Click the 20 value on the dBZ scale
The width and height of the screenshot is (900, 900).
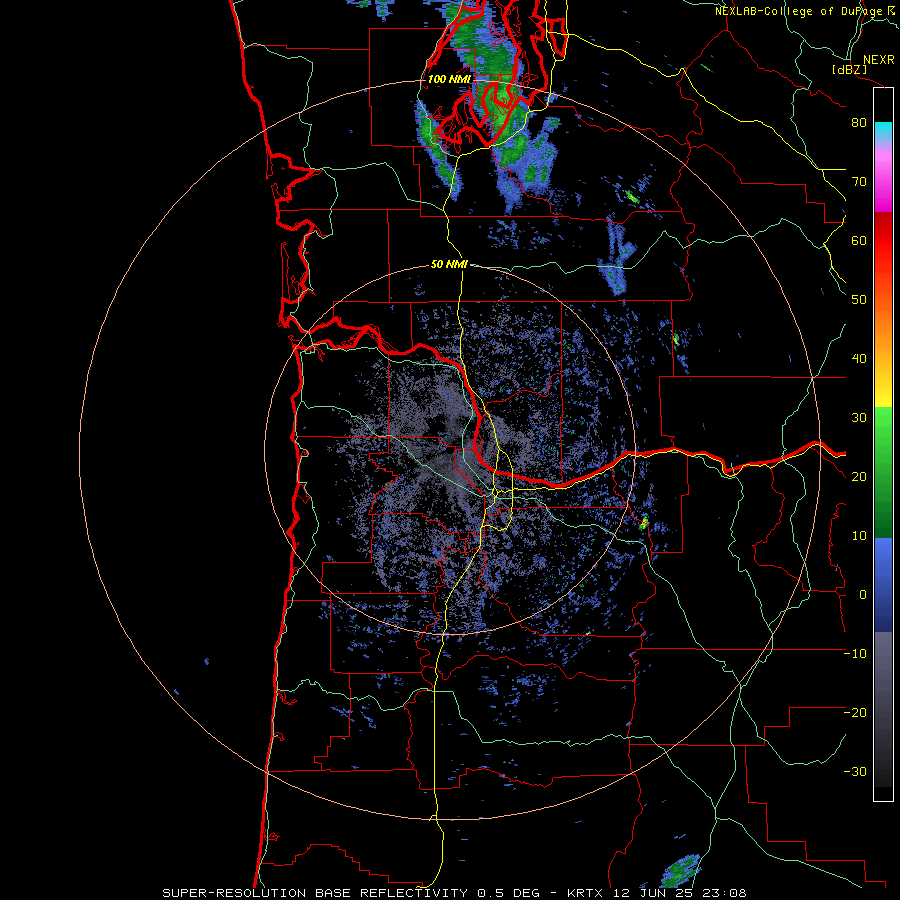[859, 476]
